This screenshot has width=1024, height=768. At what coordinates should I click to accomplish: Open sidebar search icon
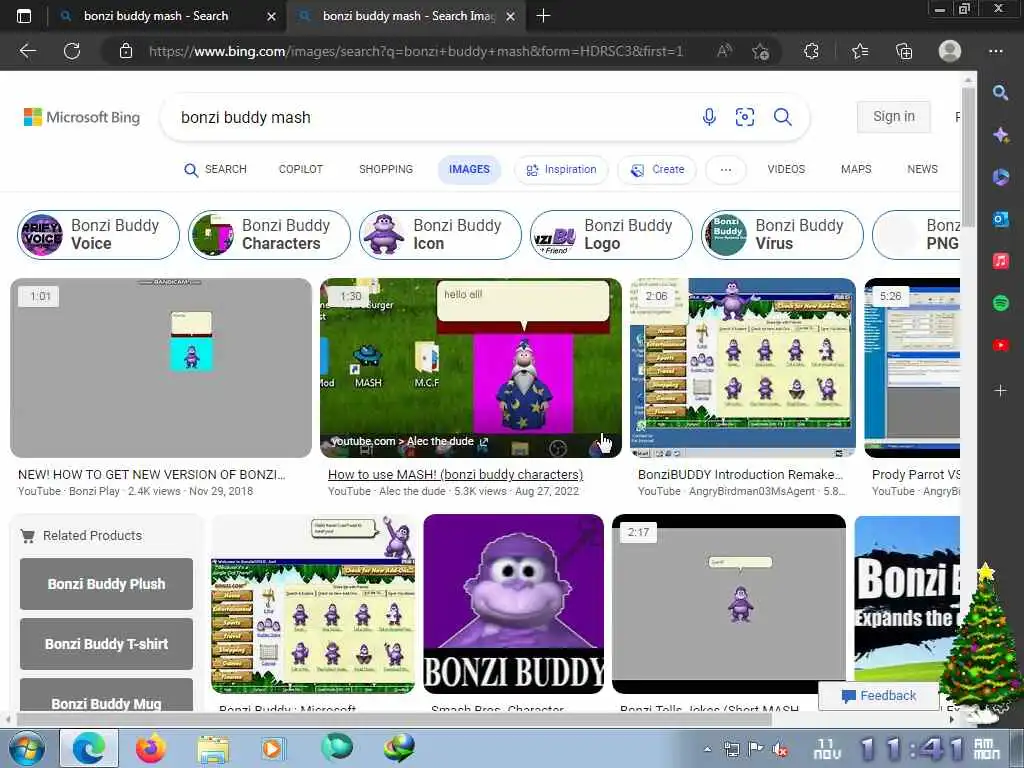[x=1000, y=93]
